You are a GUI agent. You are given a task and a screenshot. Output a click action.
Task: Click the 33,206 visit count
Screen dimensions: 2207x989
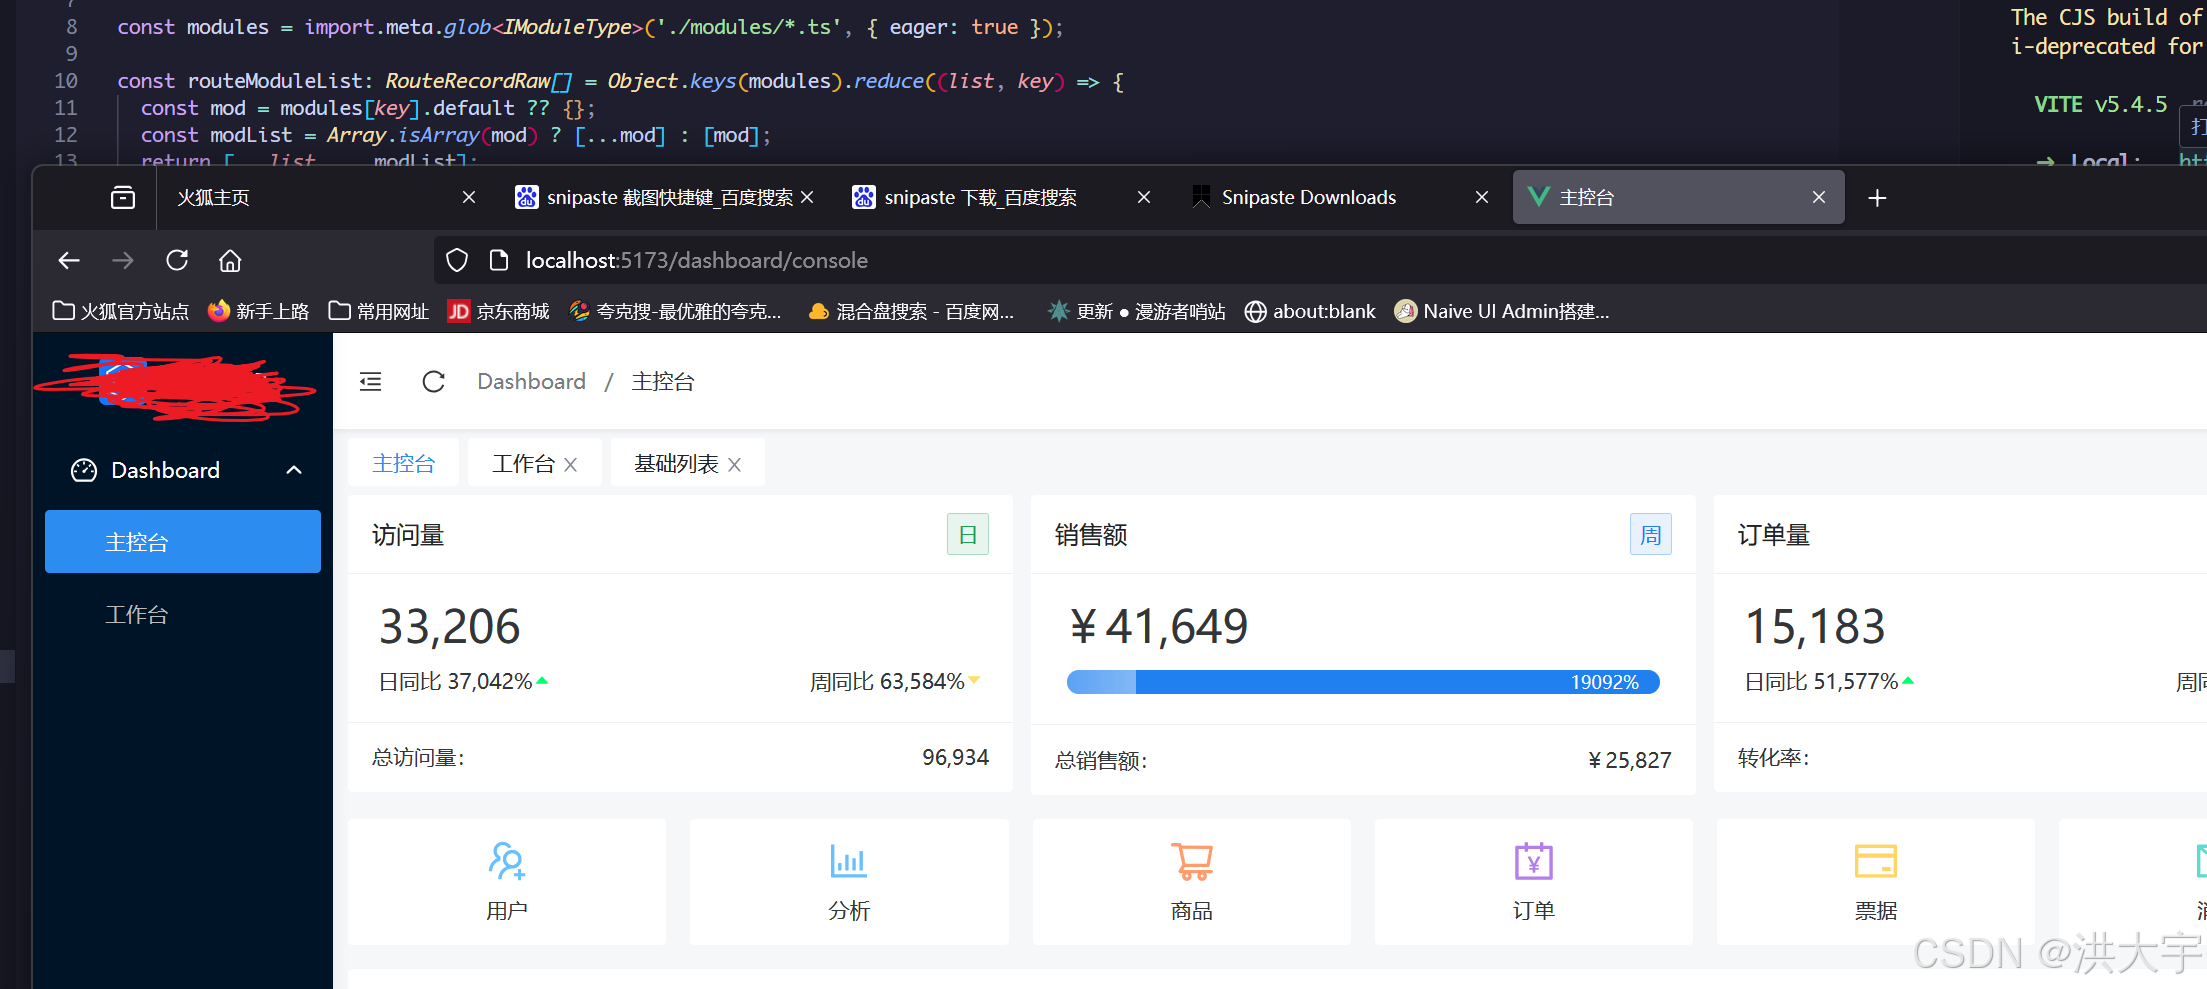[450, 627]
